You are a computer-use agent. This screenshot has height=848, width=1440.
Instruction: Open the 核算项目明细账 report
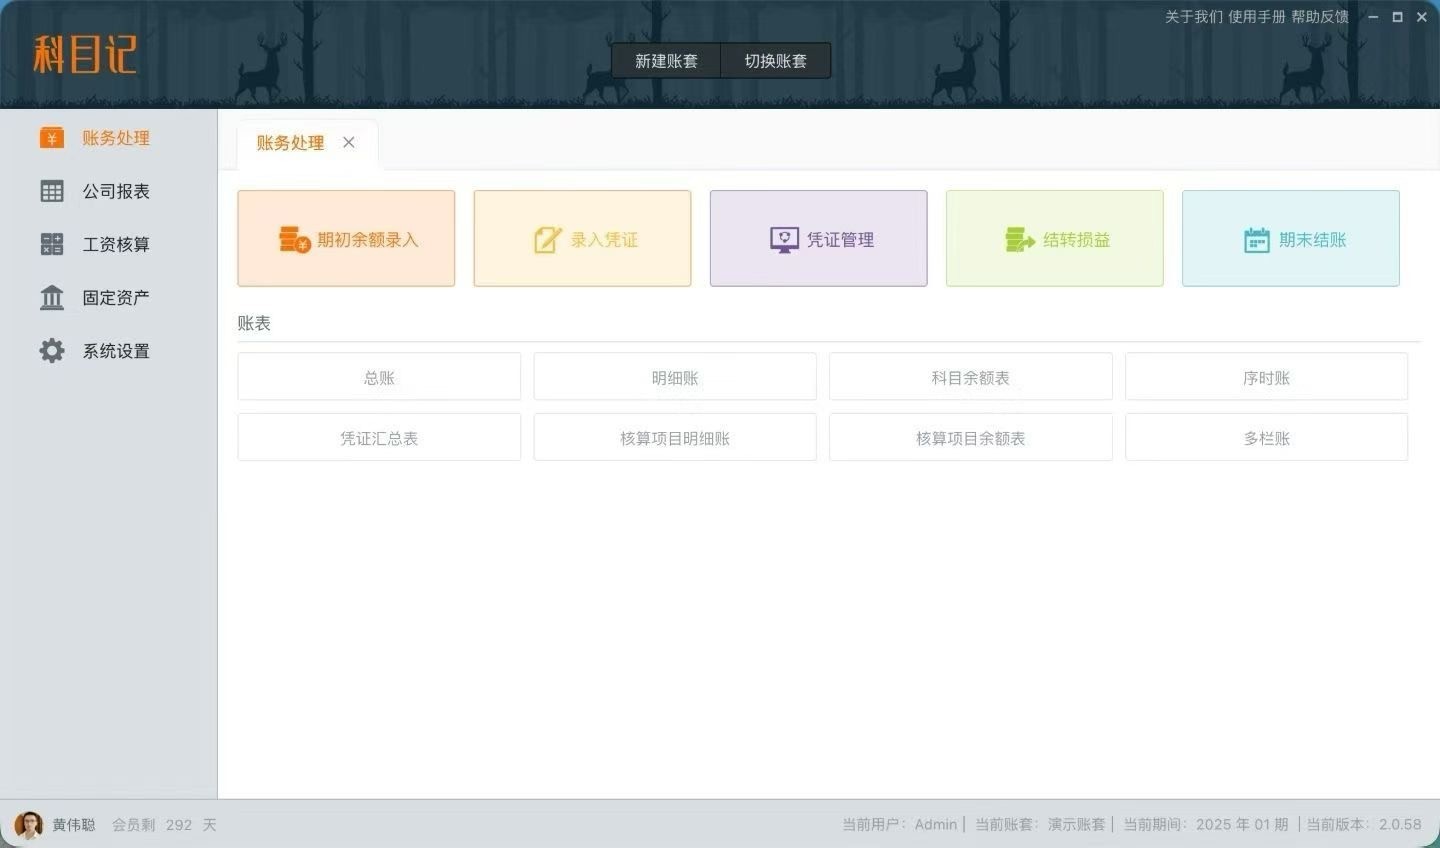(675, 438)
